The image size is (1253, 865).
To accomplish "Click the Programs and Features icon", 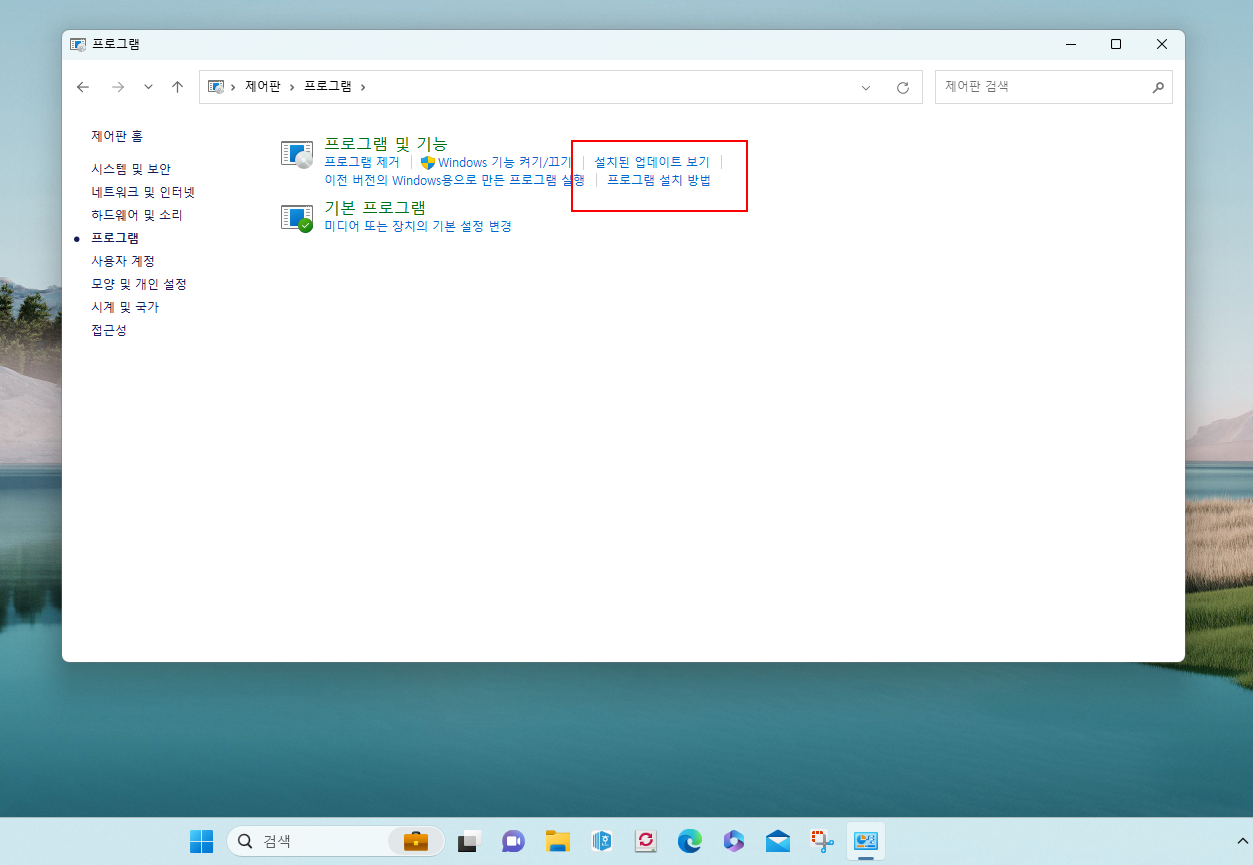I will (x=297, y=153).
